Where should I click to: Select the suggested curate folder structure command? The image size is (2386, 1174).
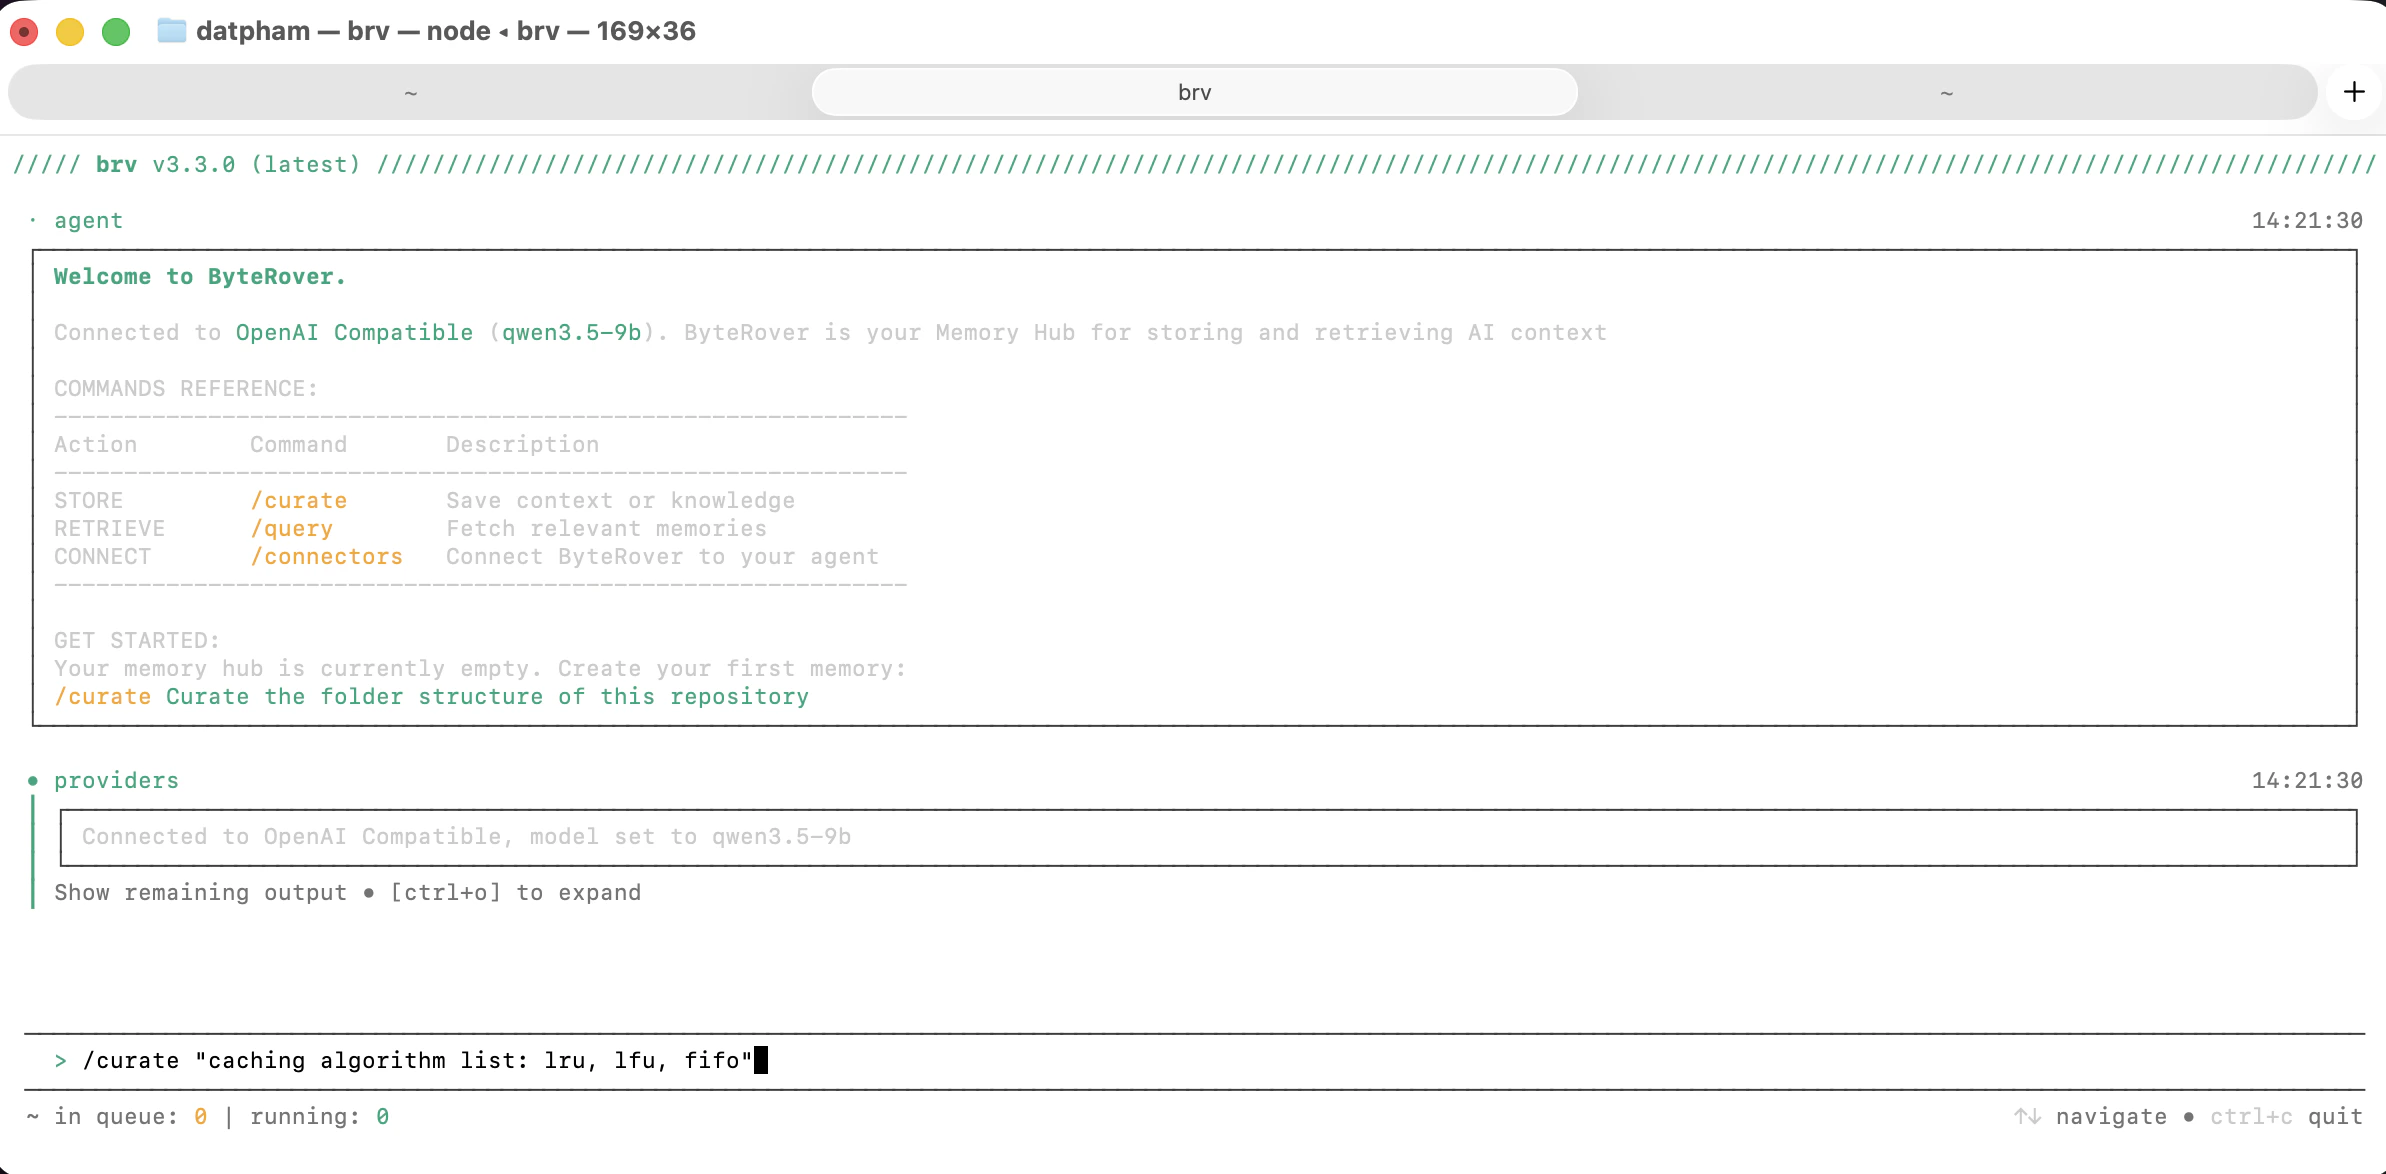[431, 696]
